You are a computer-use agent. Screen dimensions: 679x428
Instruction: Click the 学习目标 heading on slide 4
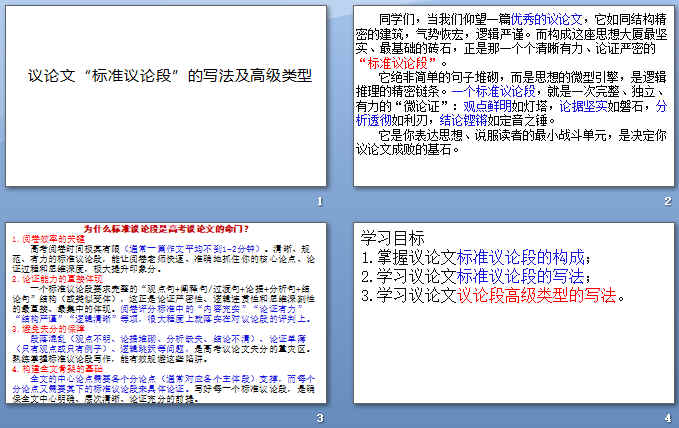(x=393, y=239)
